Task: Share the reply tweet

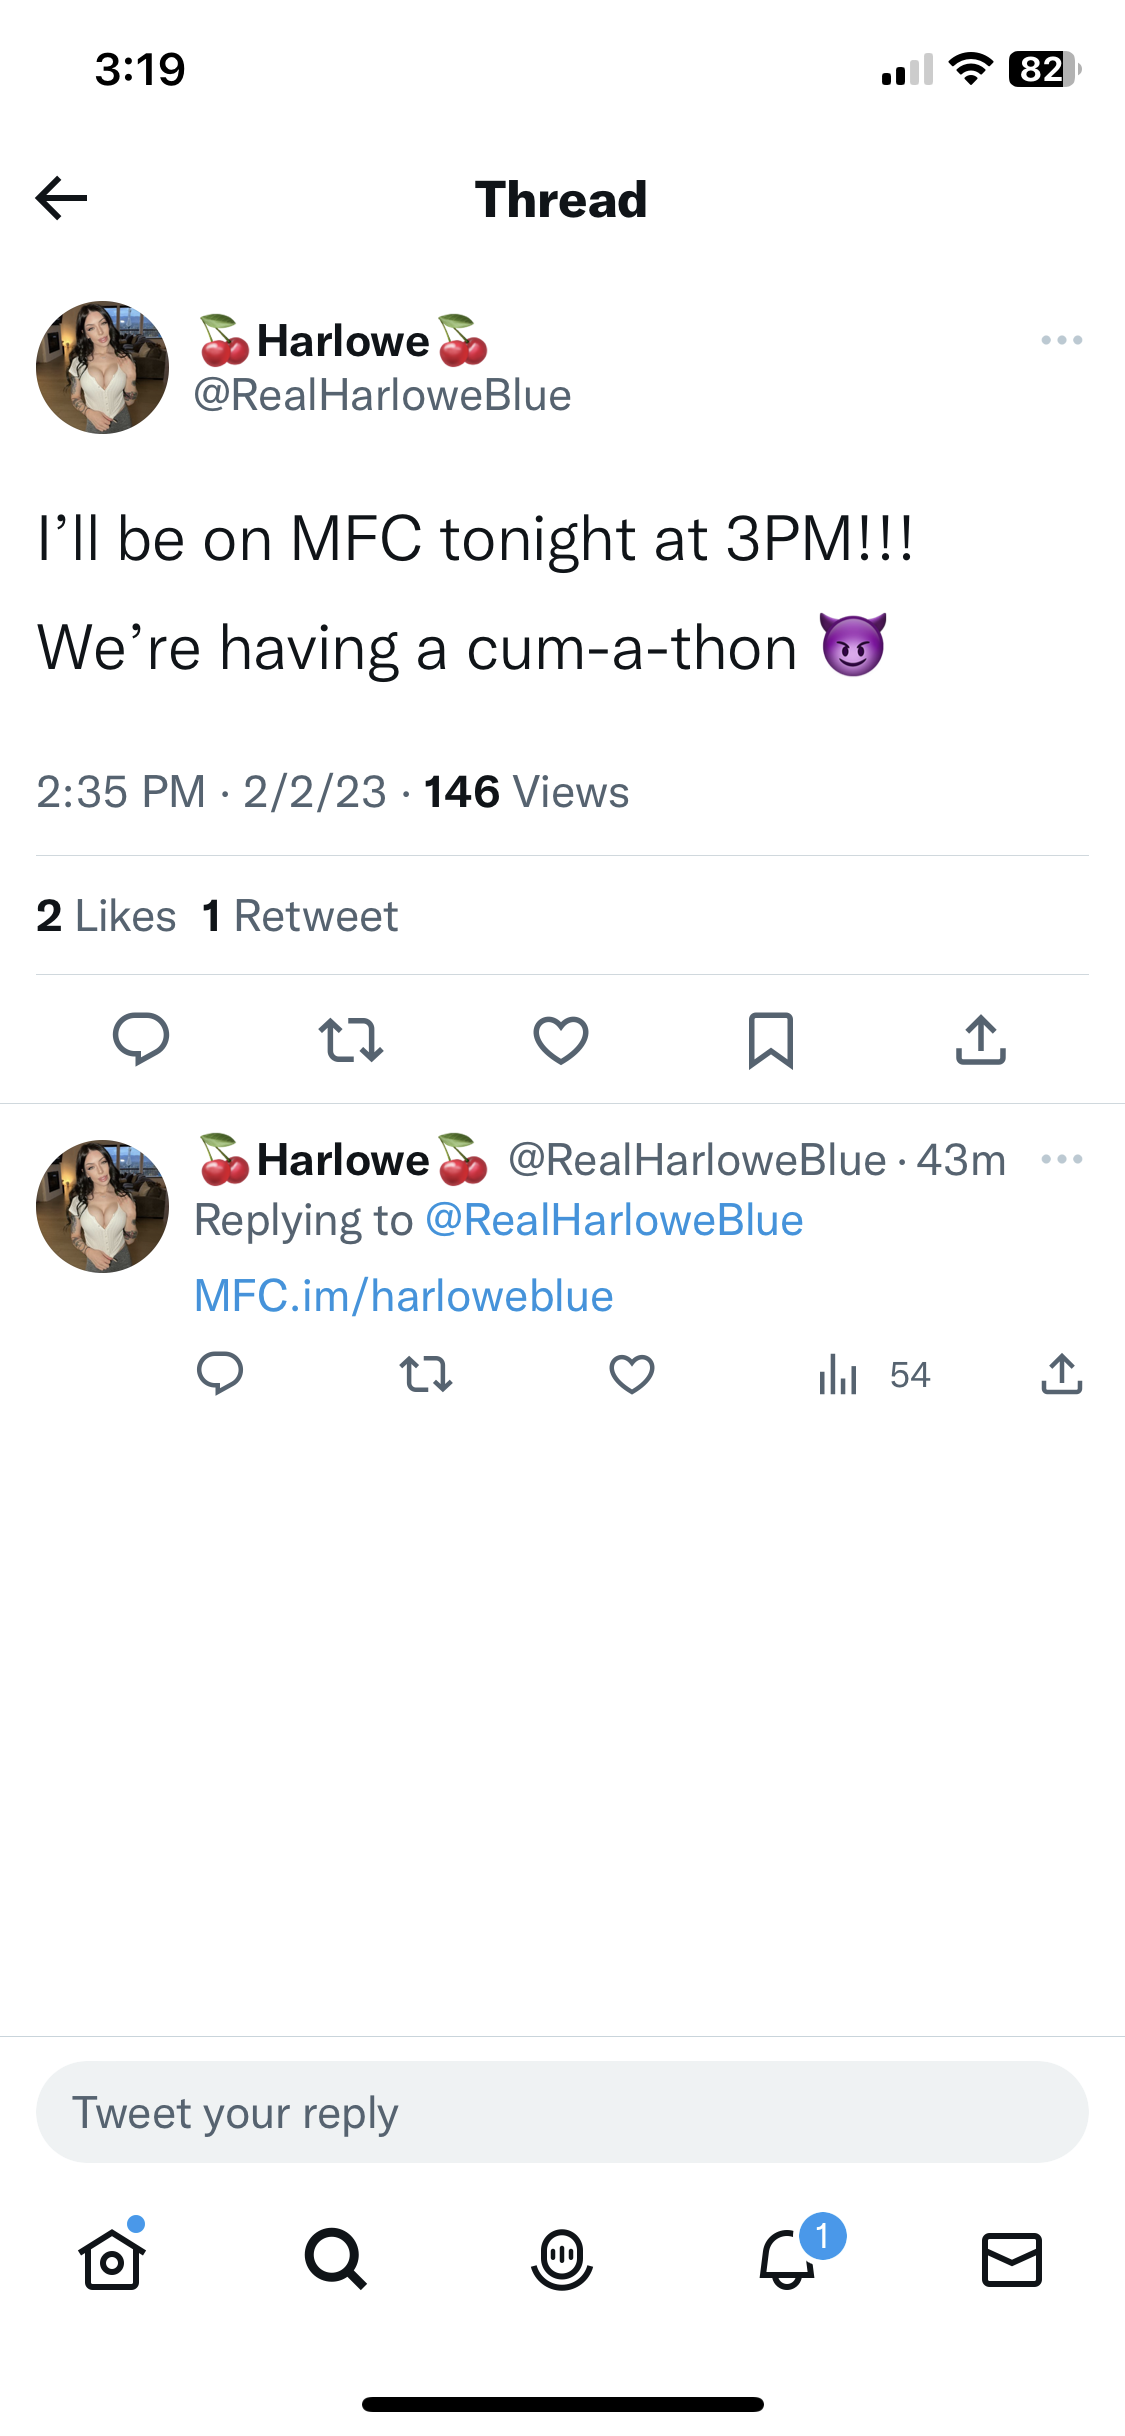Action: tap(1061, 1374)
